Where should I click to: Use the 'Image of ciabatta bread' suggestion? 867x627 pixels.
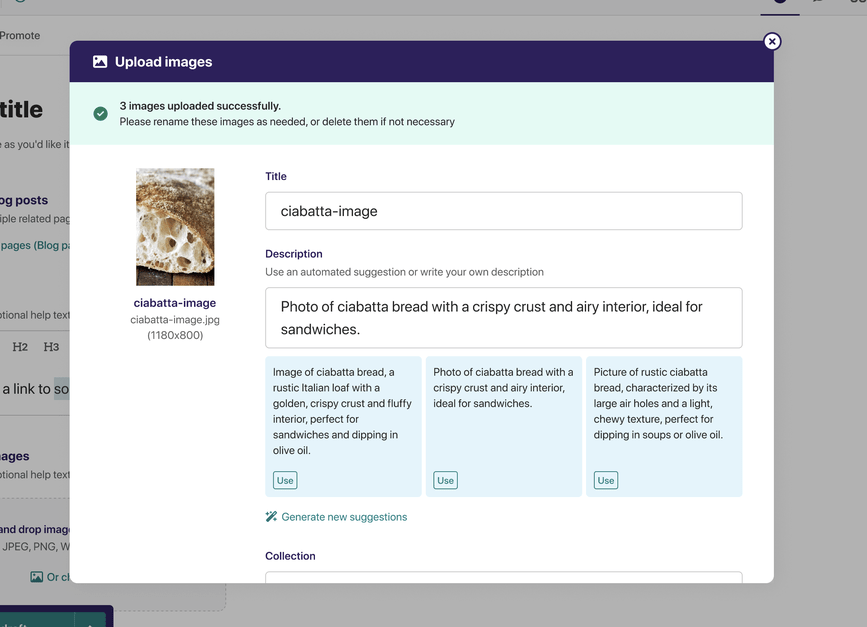(x=285, y=481)
